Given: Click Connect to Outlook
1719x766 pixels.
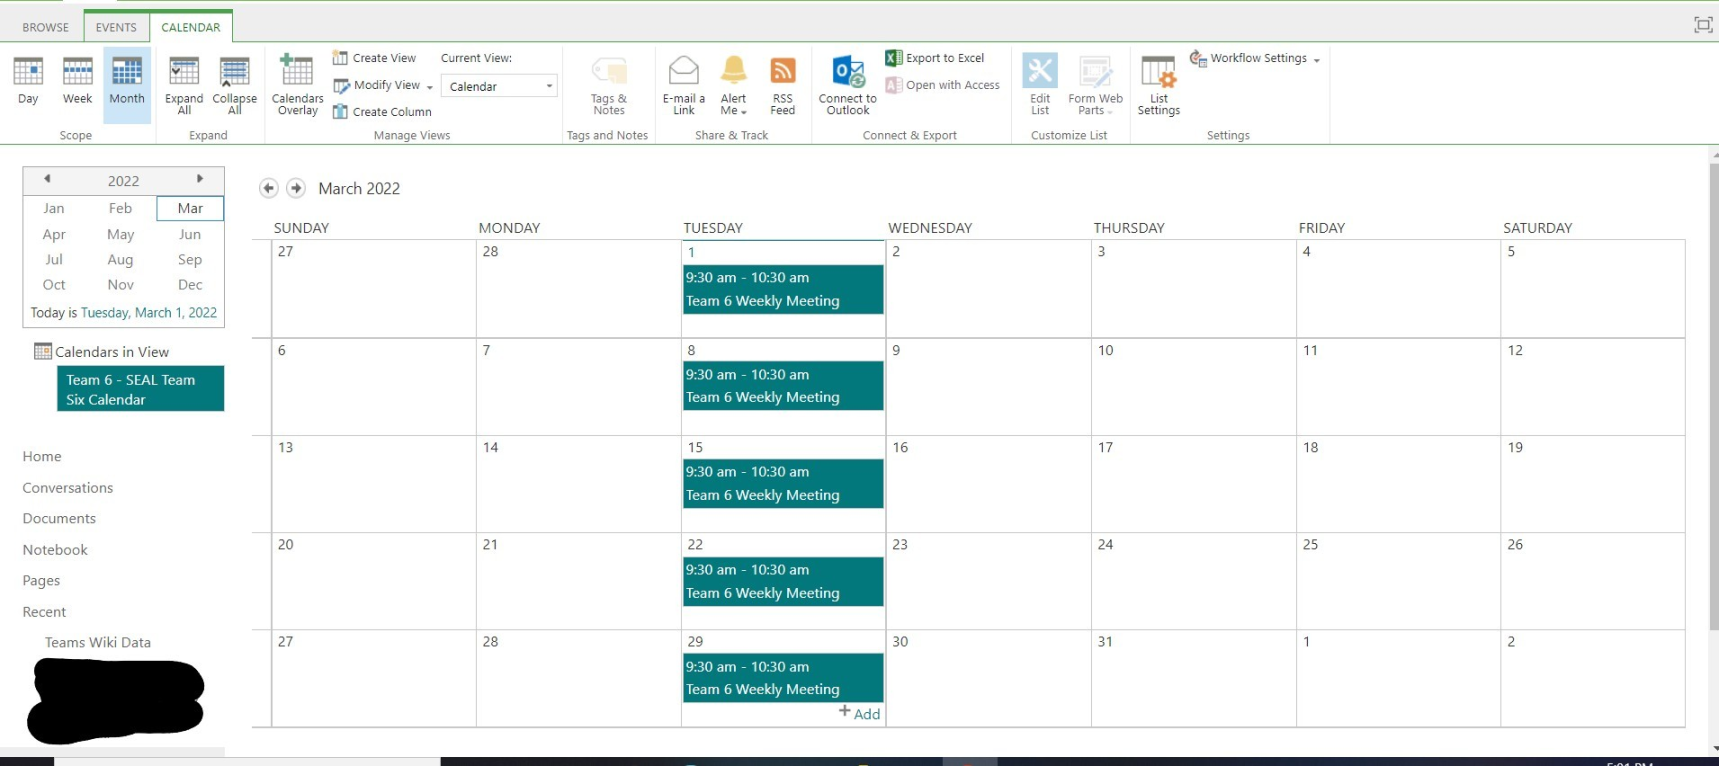Looking at the screenshot, I should coord(847,86).
